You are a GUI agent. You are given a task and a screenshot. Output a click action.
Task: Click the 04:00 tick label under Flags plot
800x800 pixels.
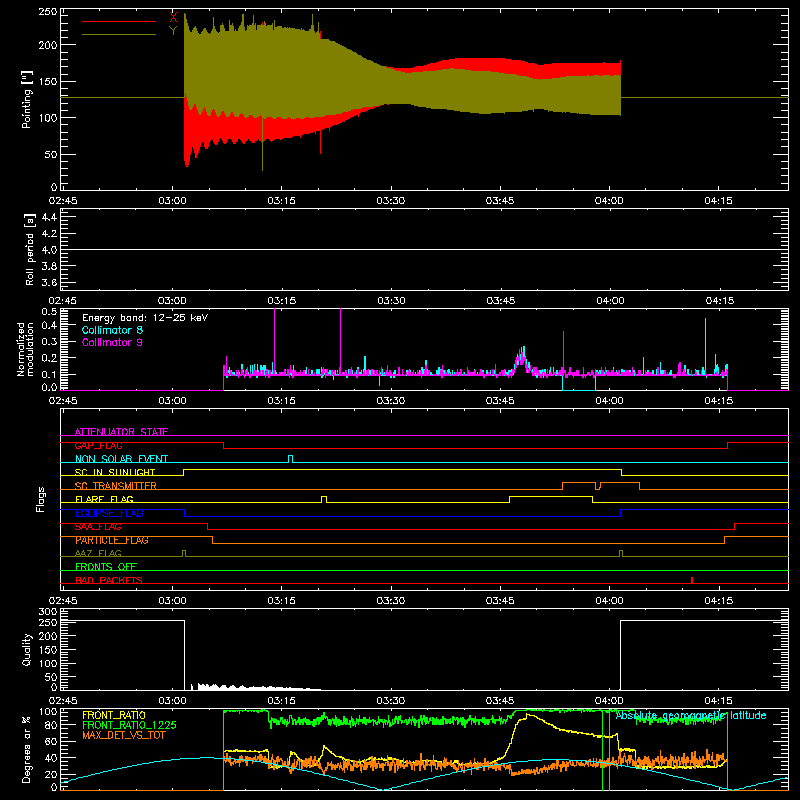tap(610, 601)
